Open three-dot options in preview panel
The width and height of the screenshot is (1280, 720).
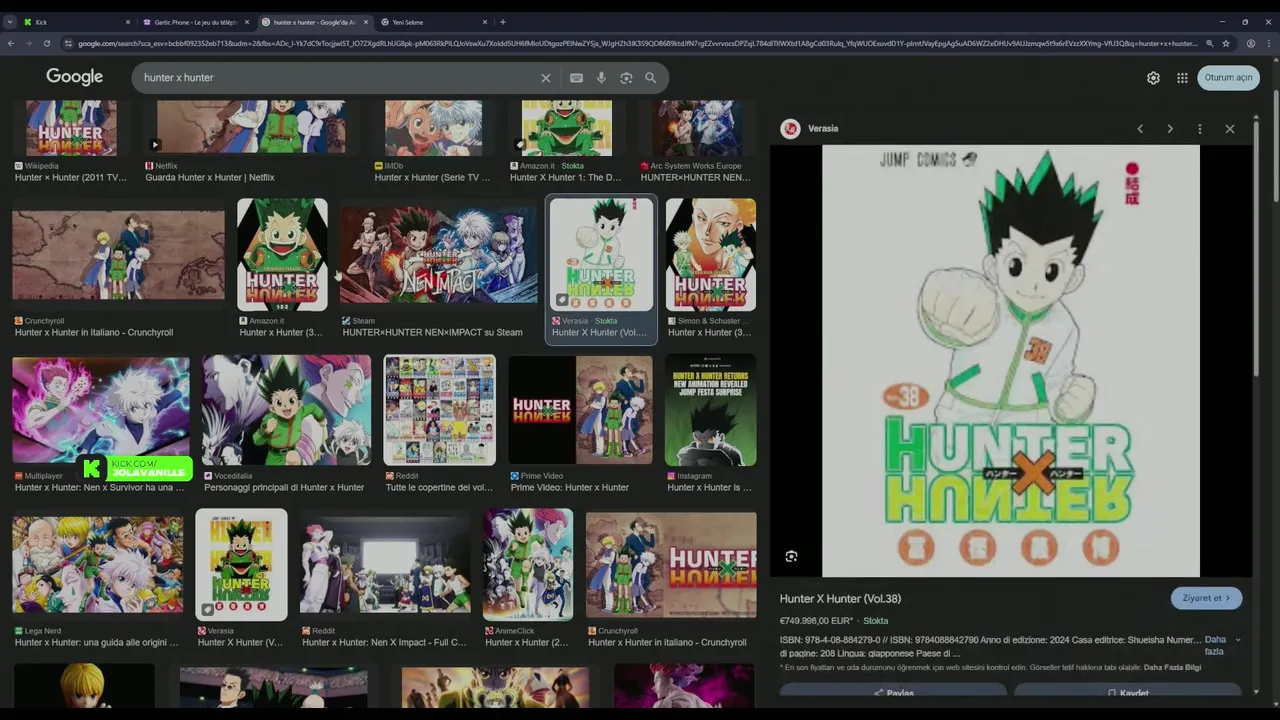click(x=1200, y=128)
